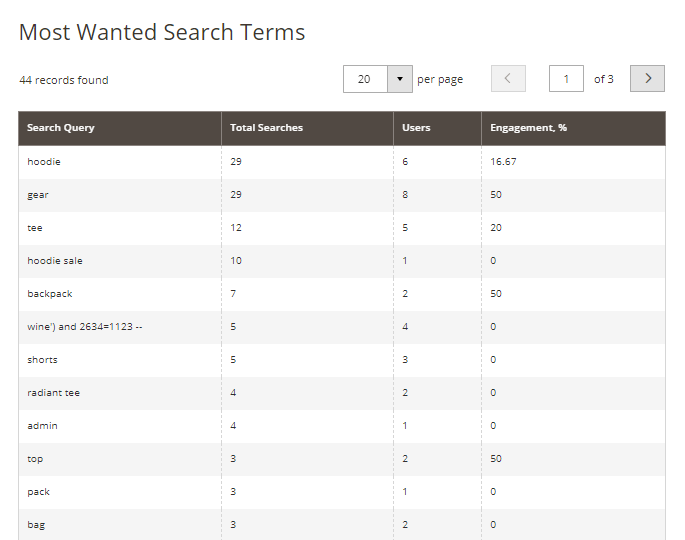Go to the next page arrow

pos(647,79)
